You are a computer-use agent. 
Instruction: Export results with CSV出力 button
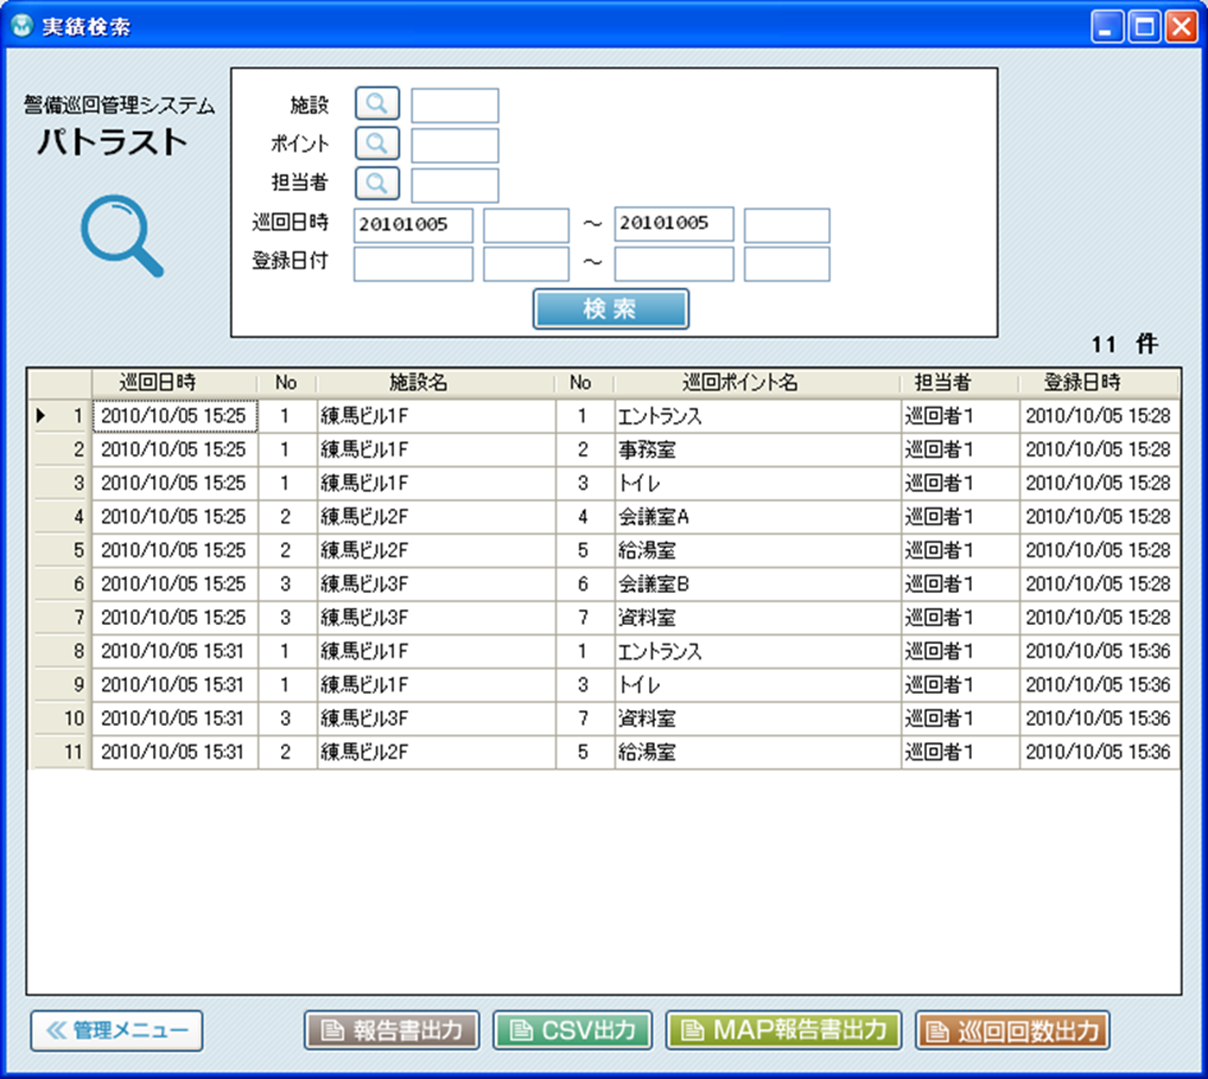pos(573,1030)
